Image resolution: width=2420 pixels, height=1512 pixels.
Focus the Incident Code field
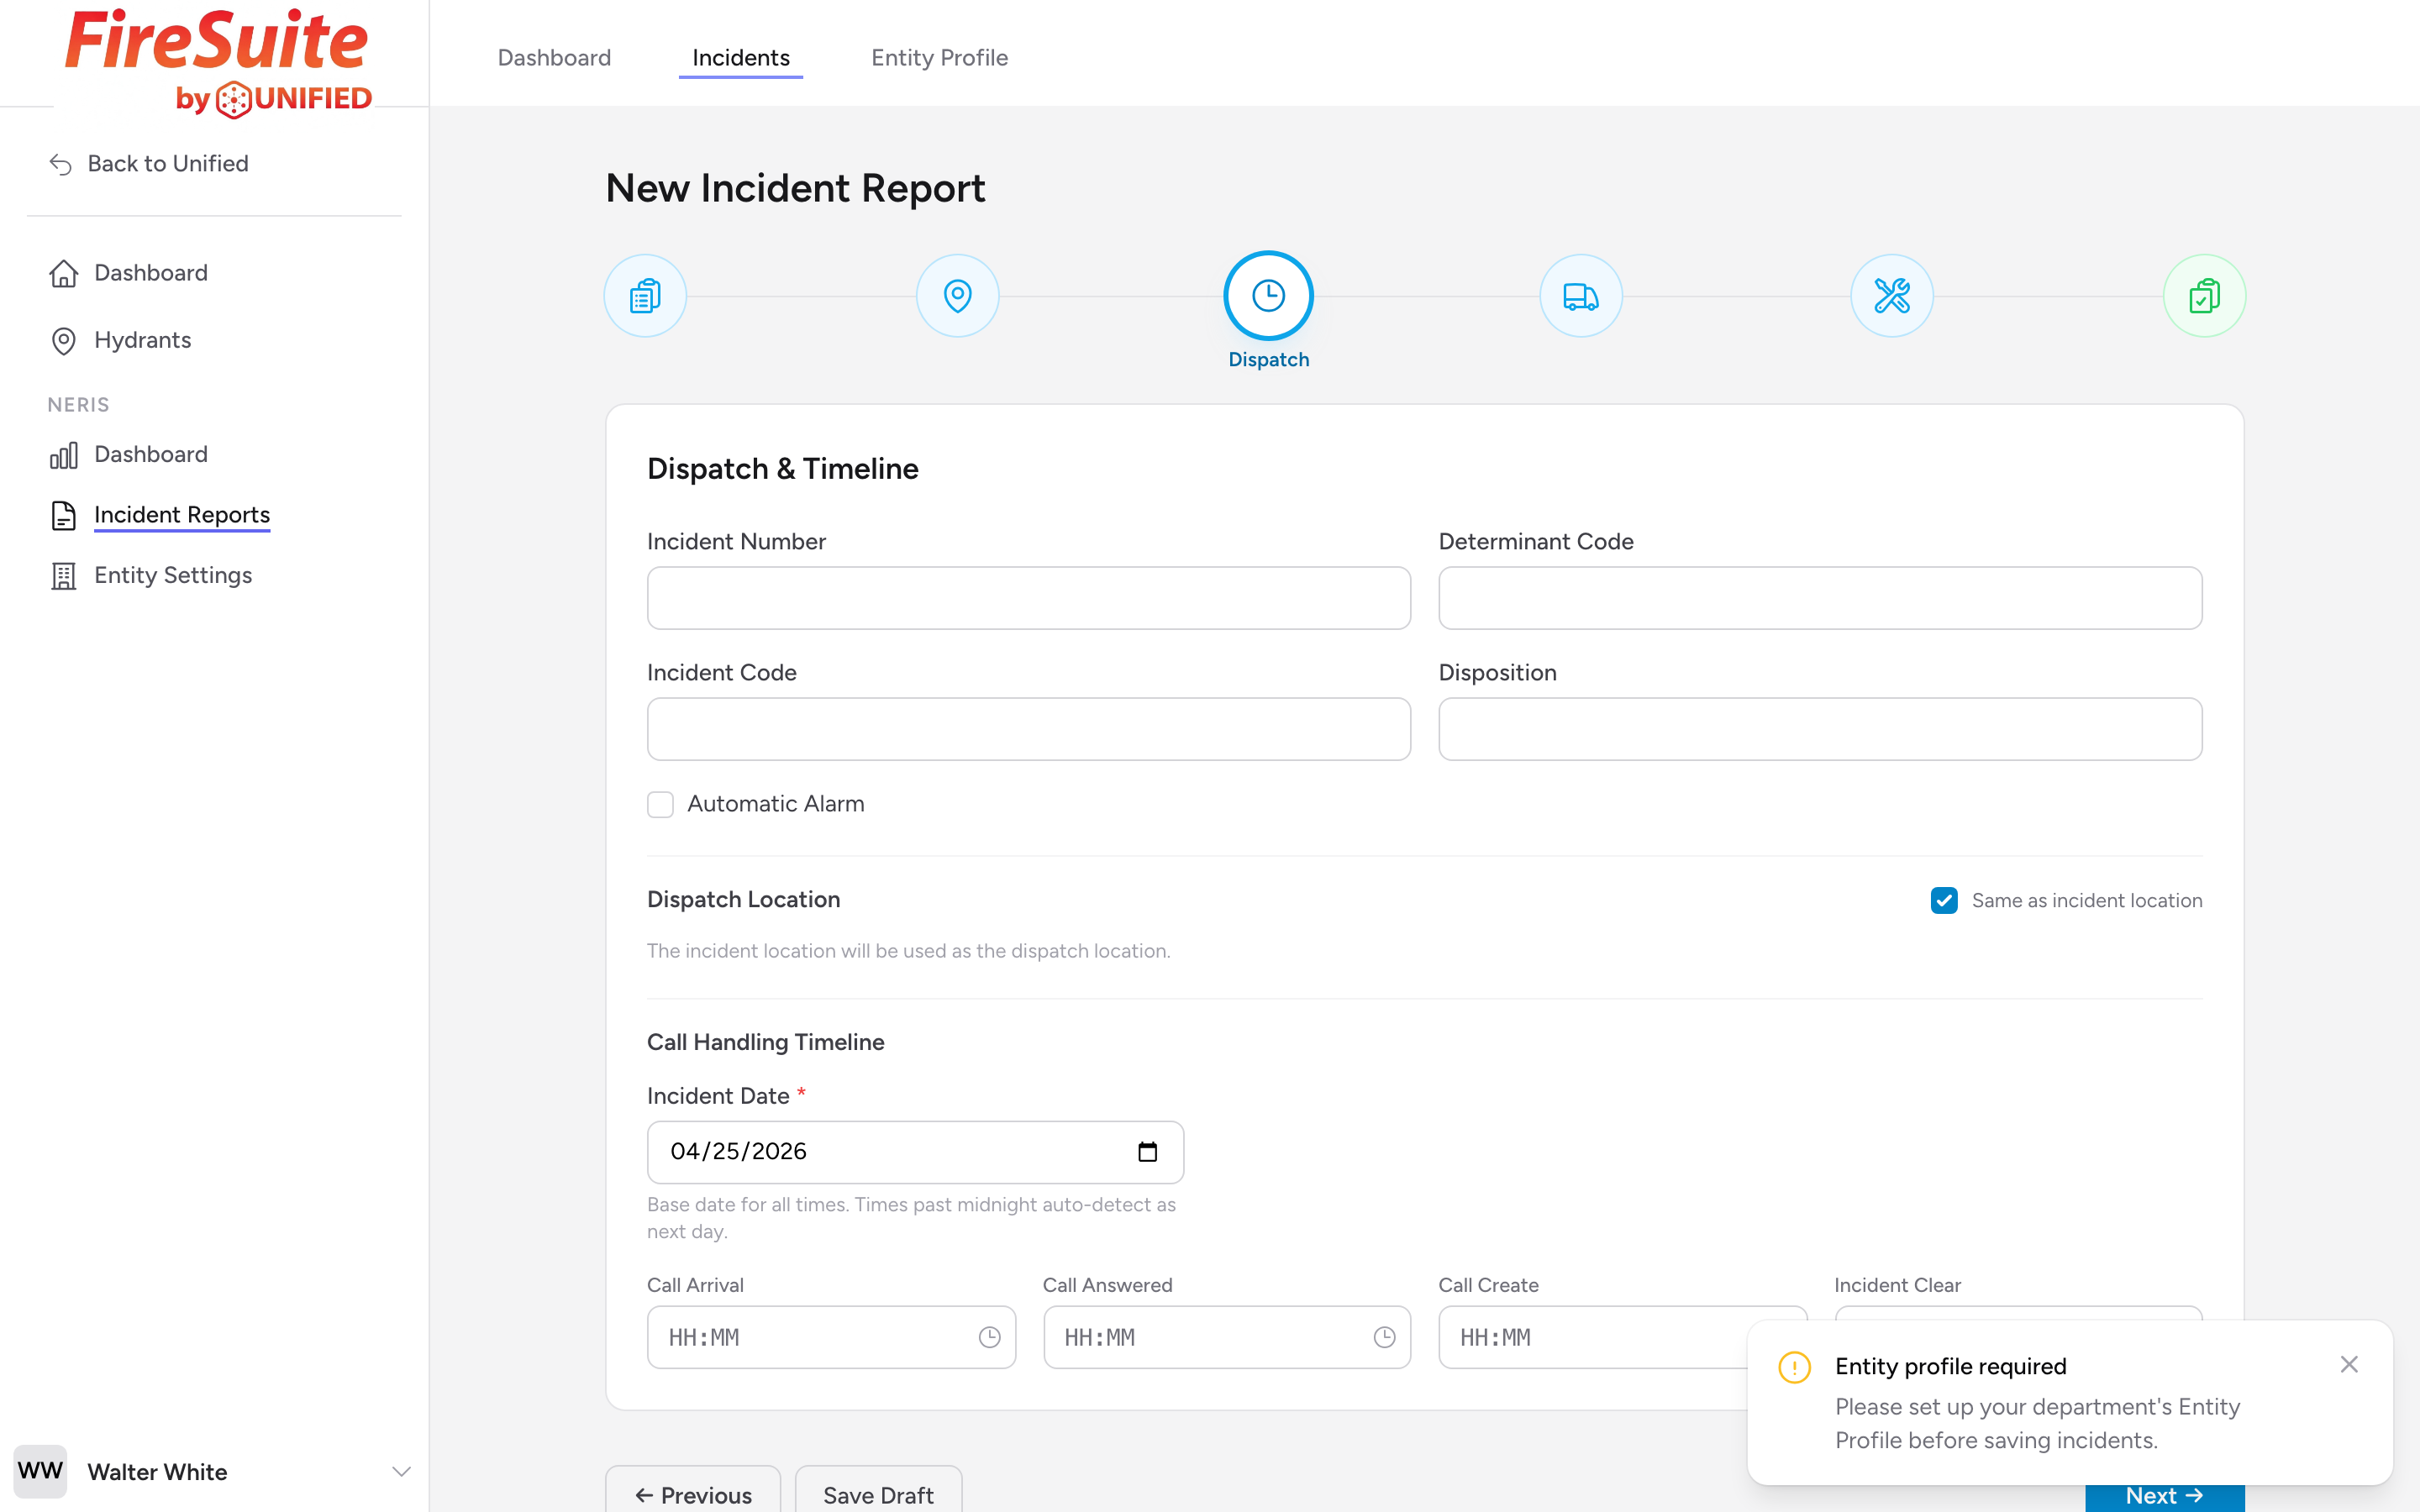point(1028,729)
